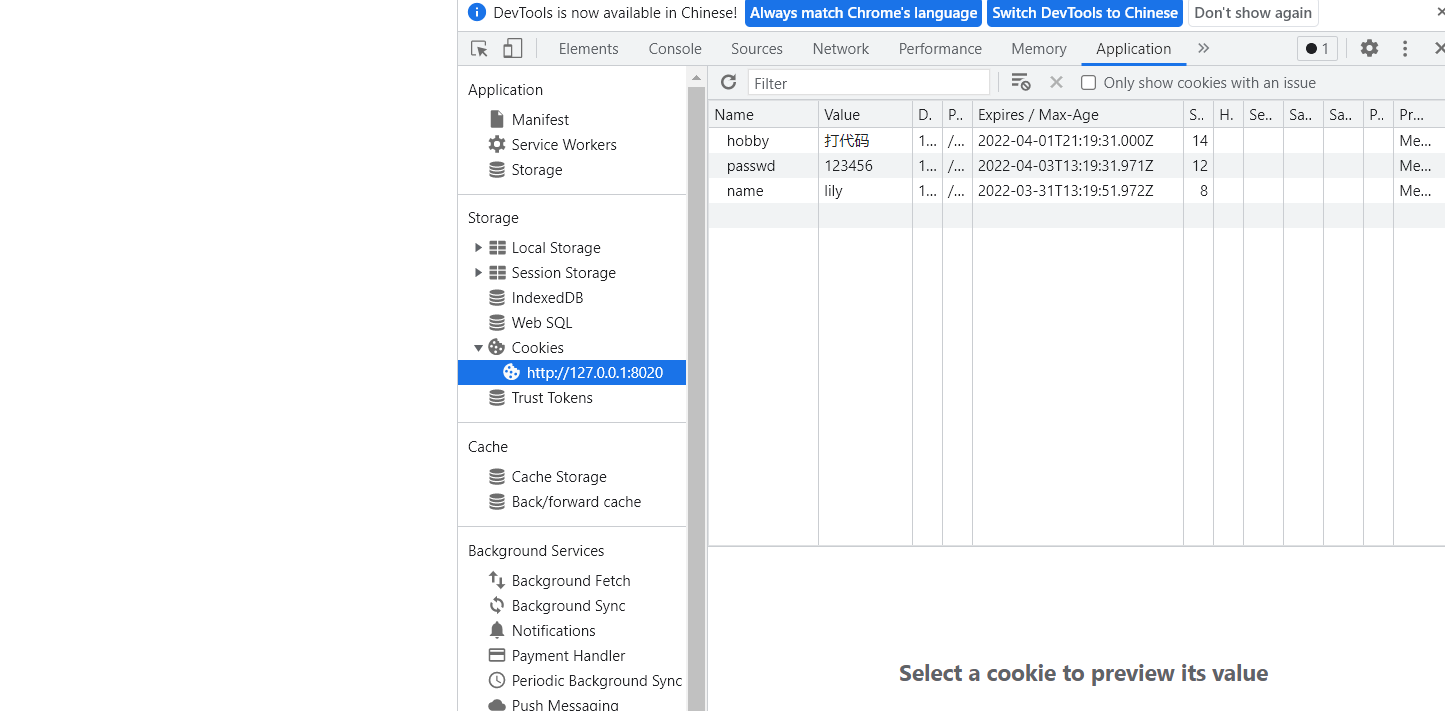
Task: Expand the Local Storage tree
Action: coord(478,248)
